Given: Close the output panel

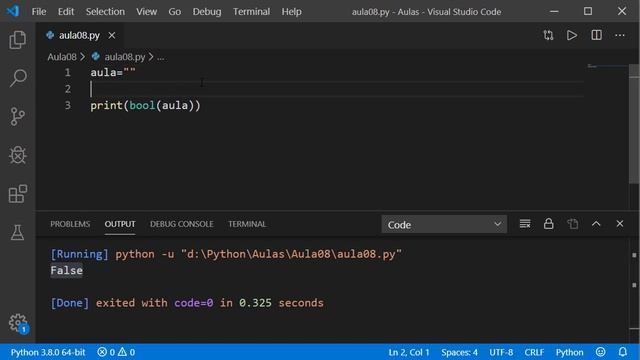Looking at the screenshot, I should [620, 224].
